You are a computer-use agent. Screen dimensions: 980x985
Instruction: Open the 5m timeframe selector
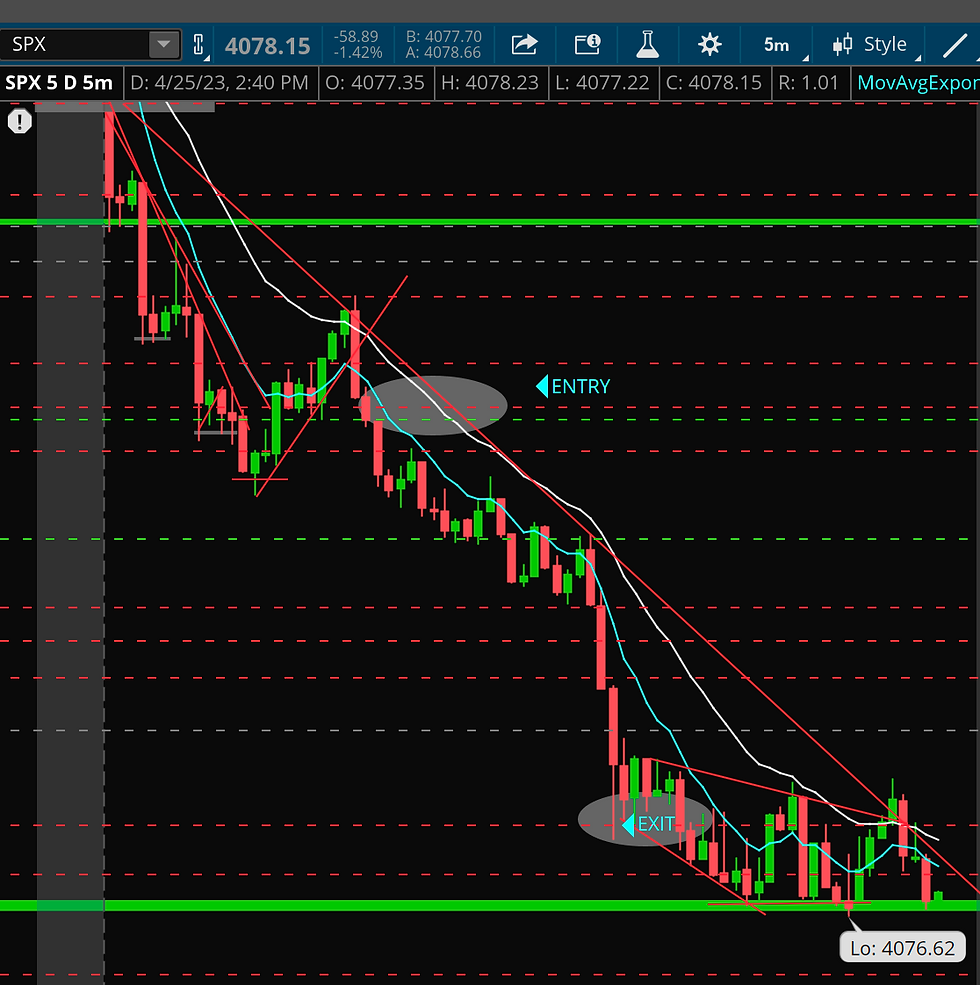(778, 45)
